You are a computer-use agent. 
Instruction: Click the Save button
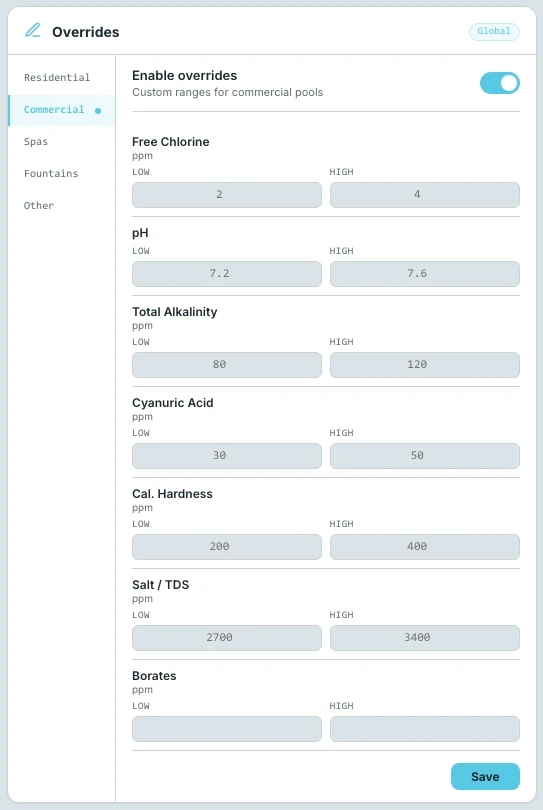485,776
